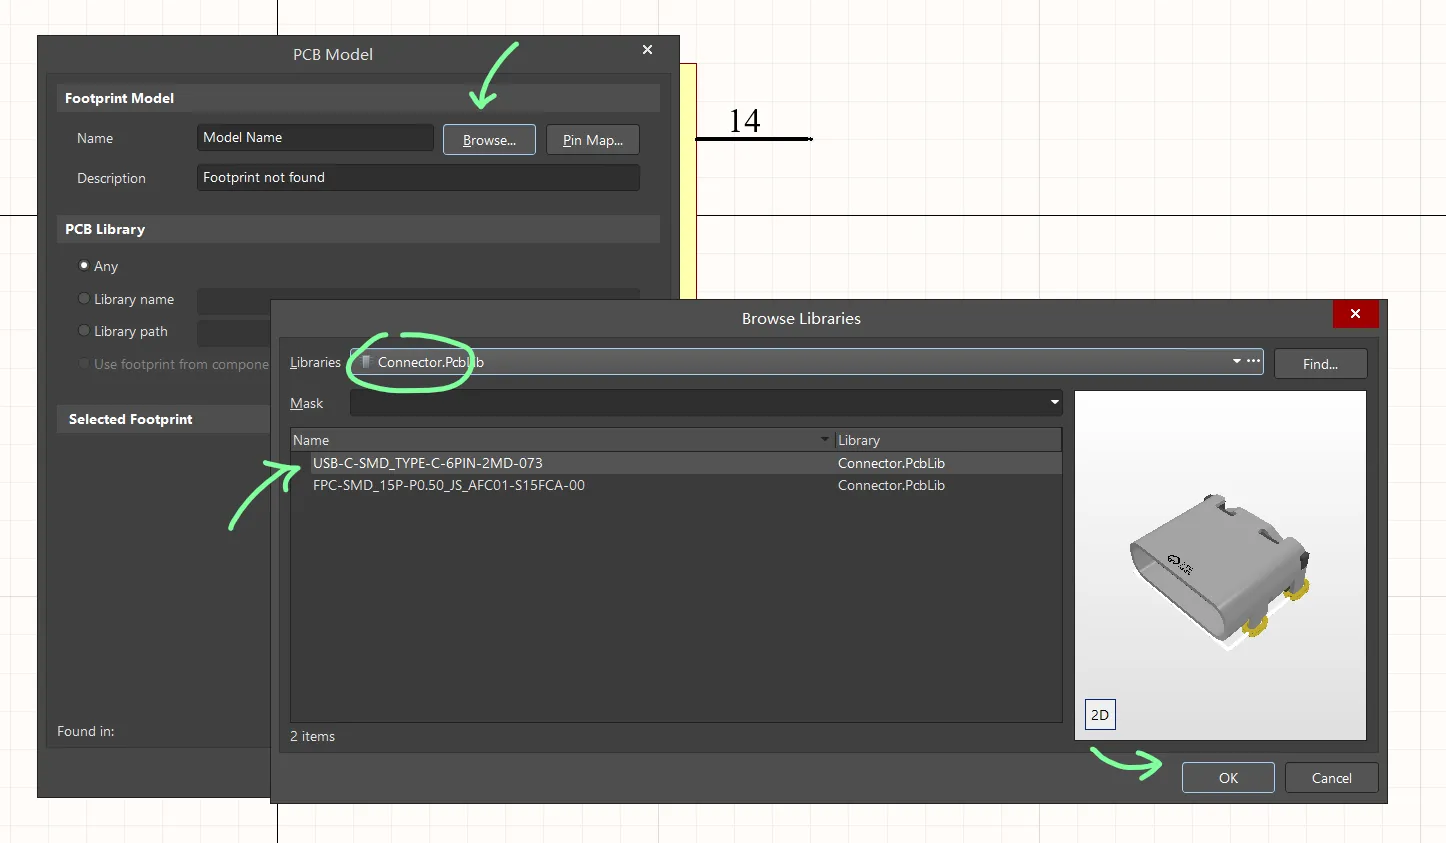Click the Footprint not found description field

tap(418, 177)
